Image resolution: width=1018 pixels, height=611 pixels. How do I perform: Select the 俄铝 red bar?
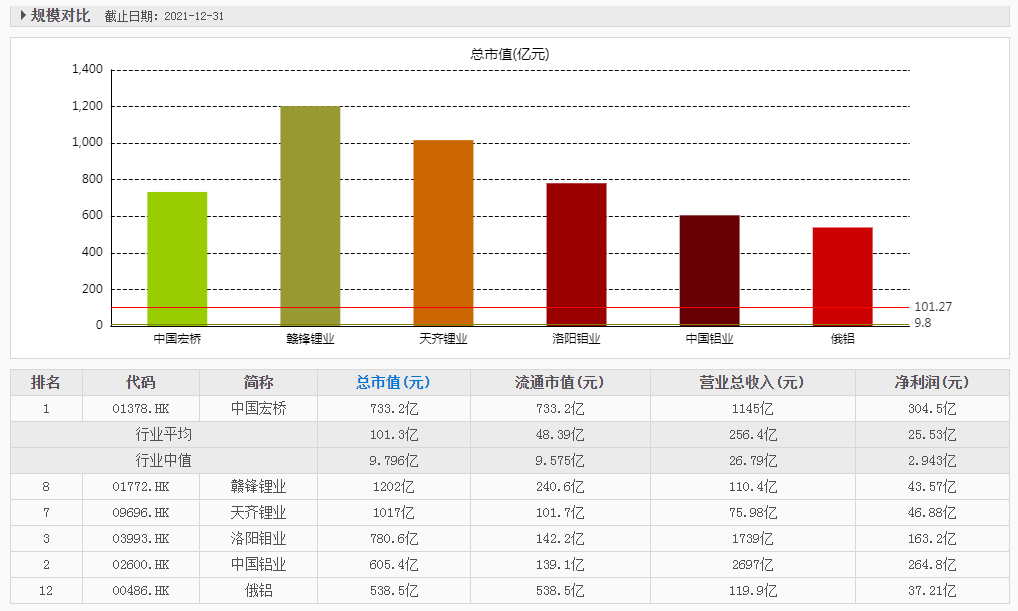843,276
